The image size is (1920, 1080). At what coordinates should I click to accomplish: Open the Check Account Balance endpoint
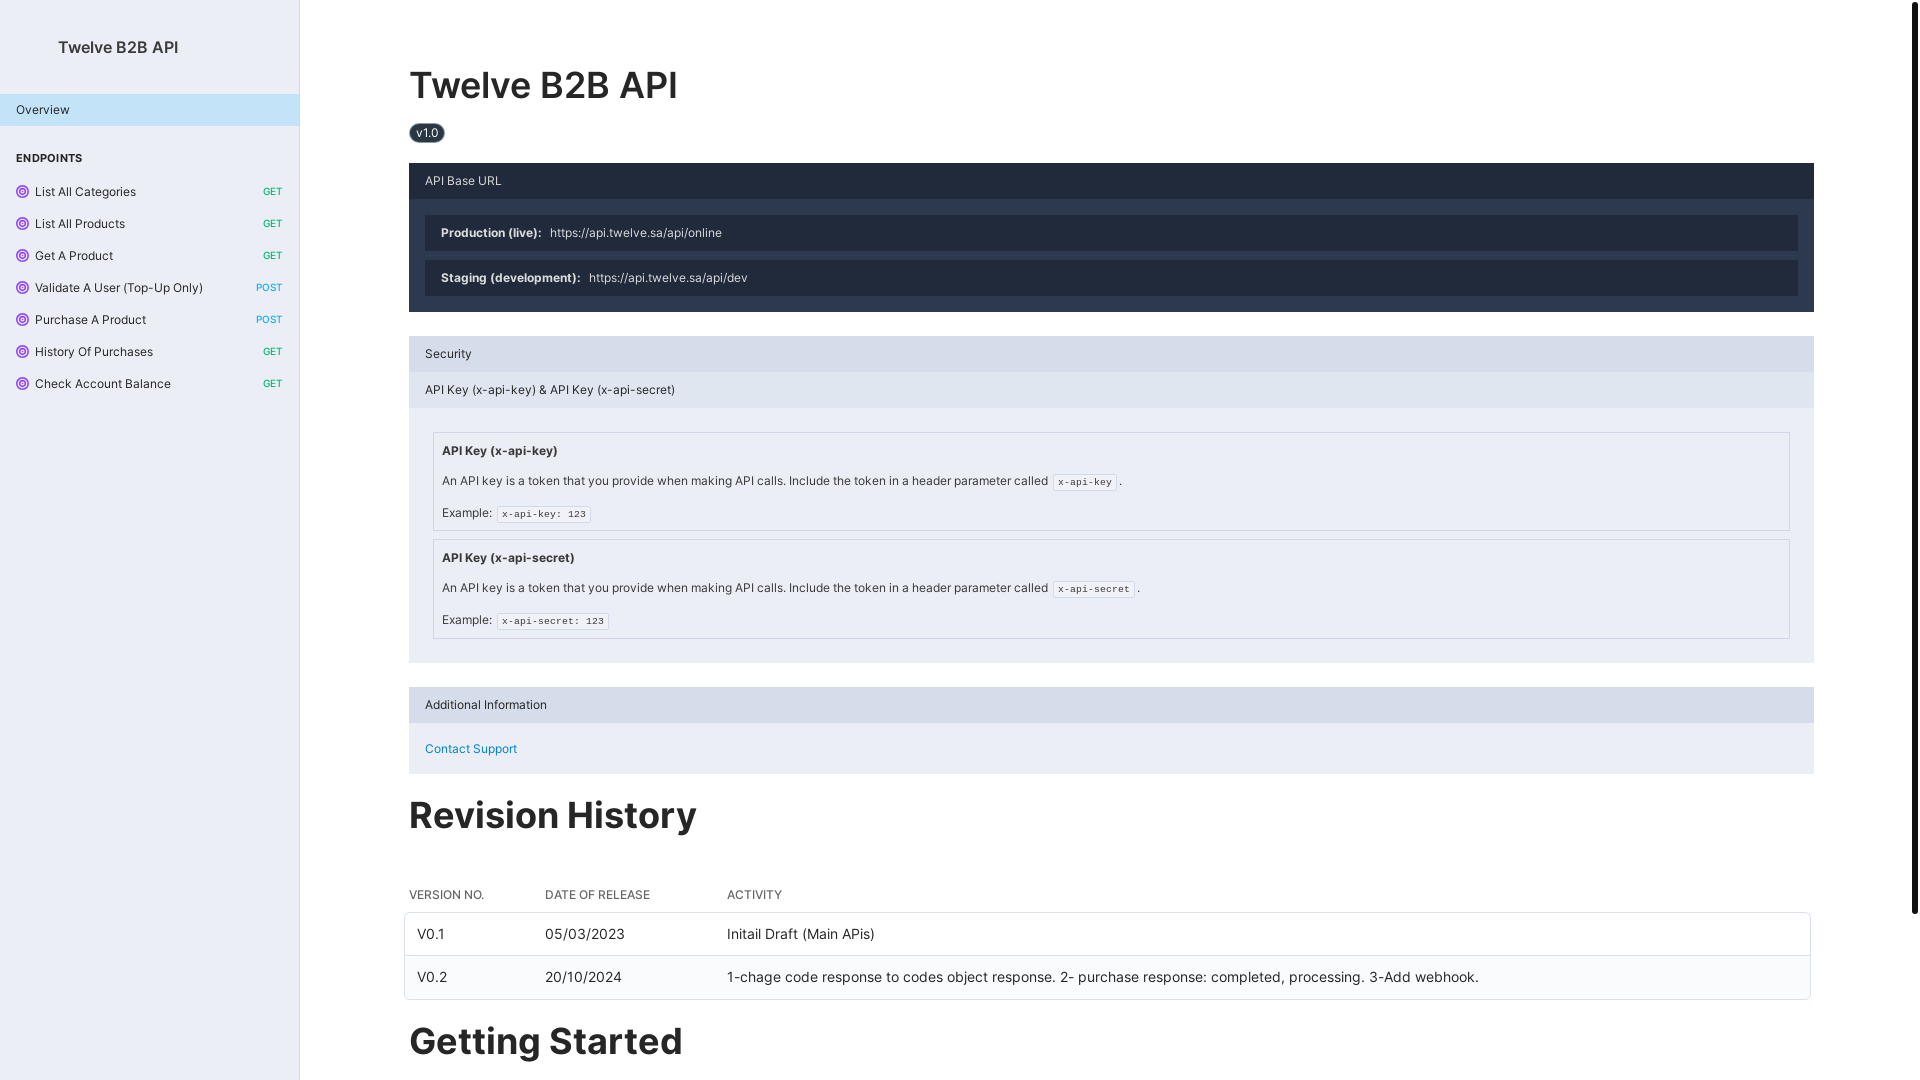coord(149,384)
